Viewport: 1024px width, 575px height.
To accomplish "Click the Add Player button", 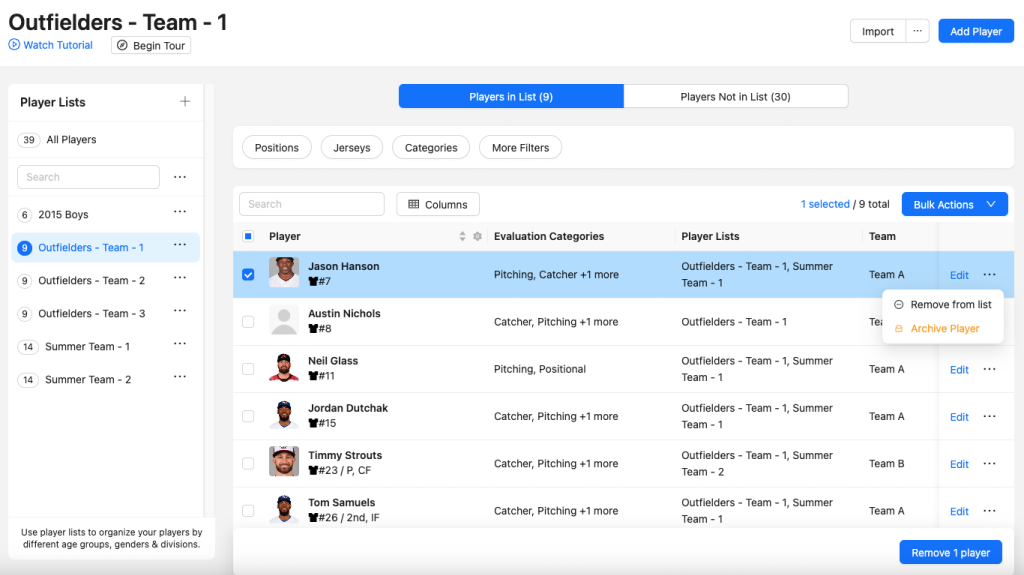I will [x=975, y=31].
